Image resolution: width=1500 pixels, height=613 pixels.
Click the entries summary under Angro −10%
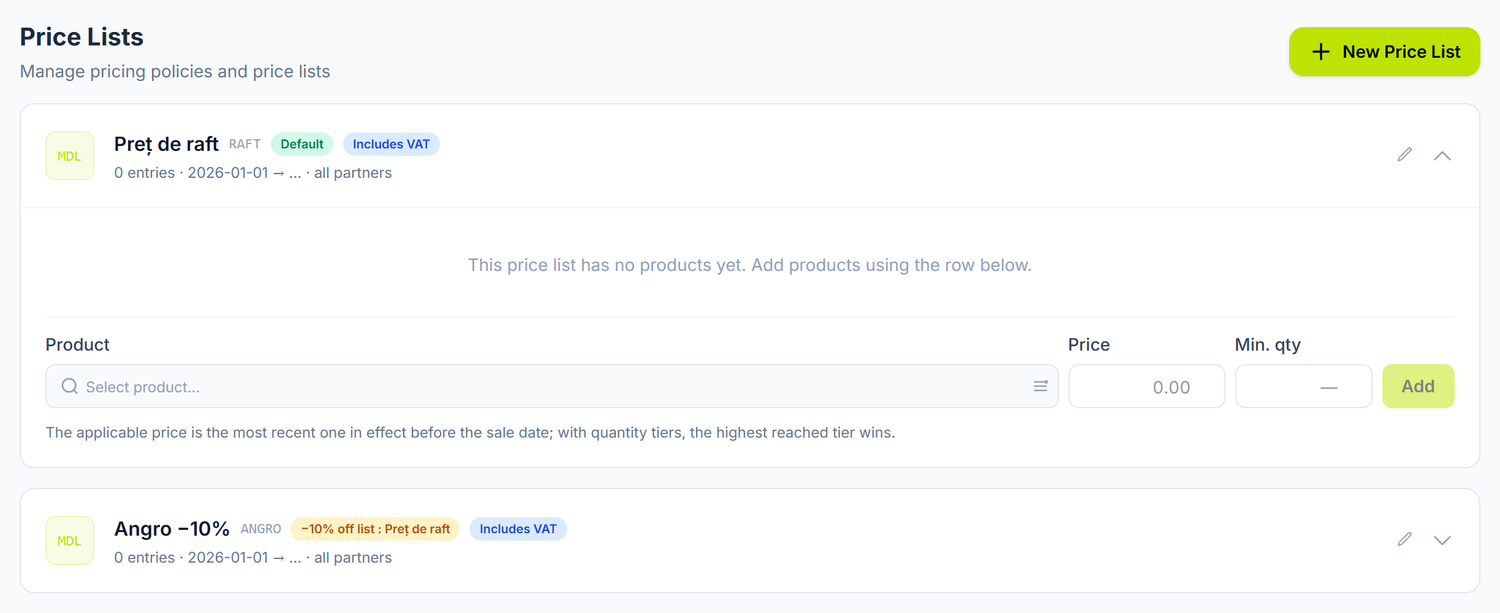[253, 558]
